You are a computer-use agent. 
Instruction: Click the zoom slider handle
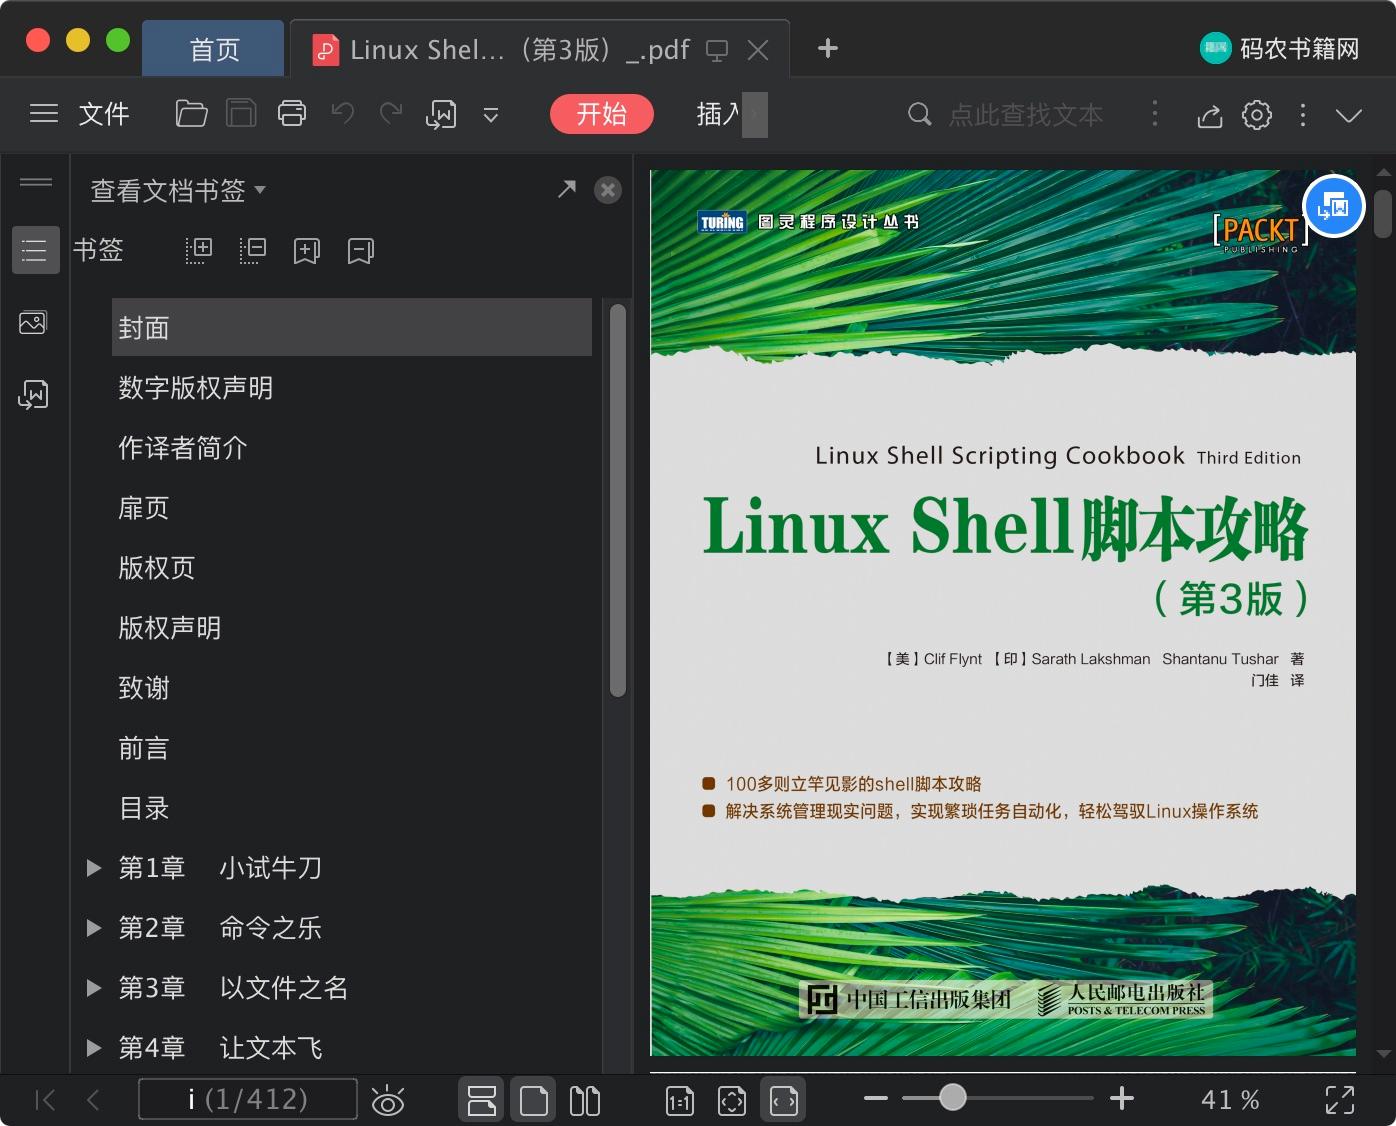pyautogui.click(x=953, y=1098)
